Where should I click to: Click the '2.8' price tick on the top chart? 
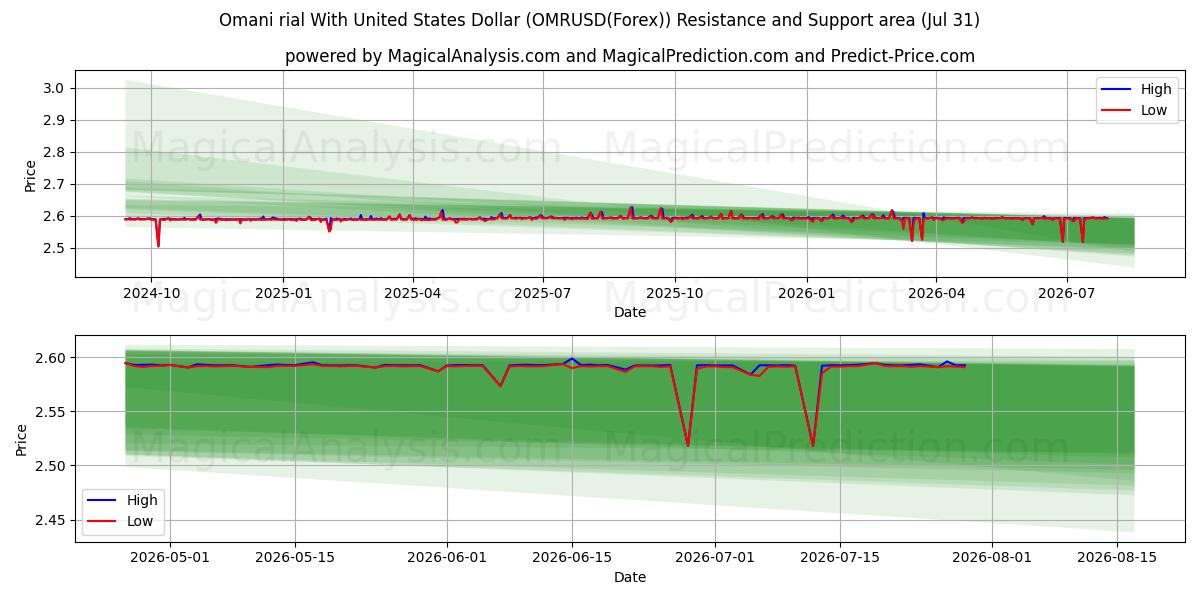pos(53,152)
